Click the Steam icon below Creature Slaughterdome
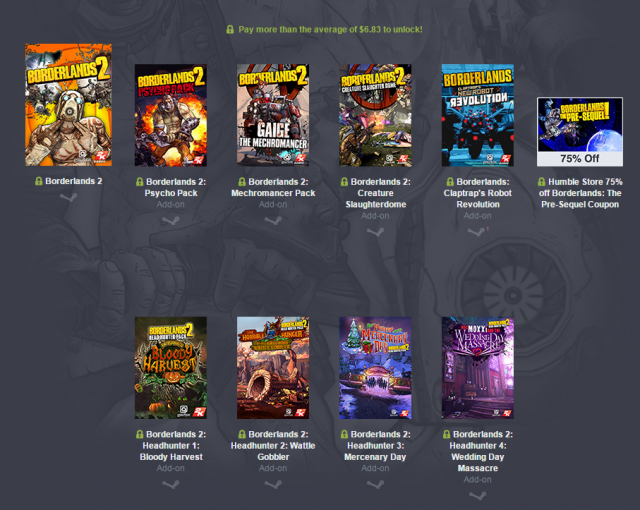 point(375,232)
